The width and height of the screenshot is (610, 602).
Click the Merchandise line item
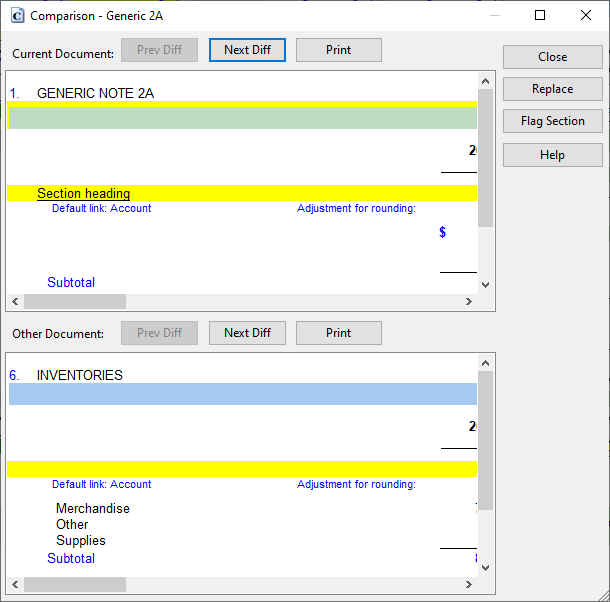coord(93,508)
